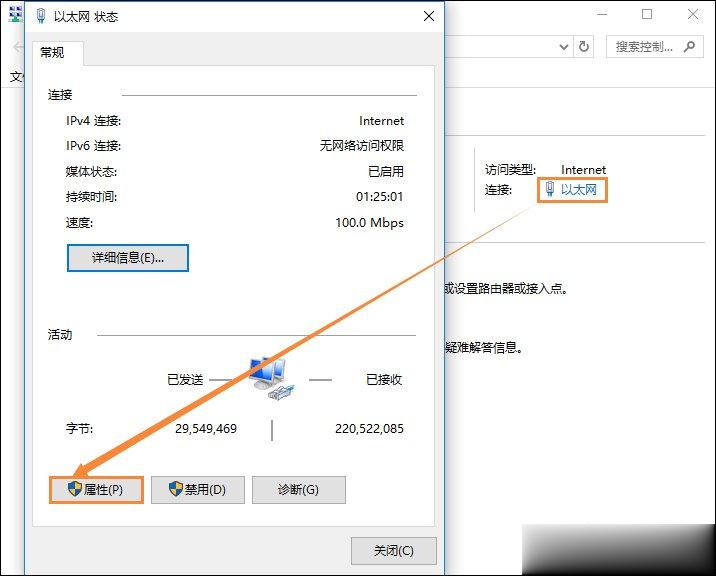Focus the 搜索控制... search field
This screenshot has height=576, width=716.
coord(654,47)
